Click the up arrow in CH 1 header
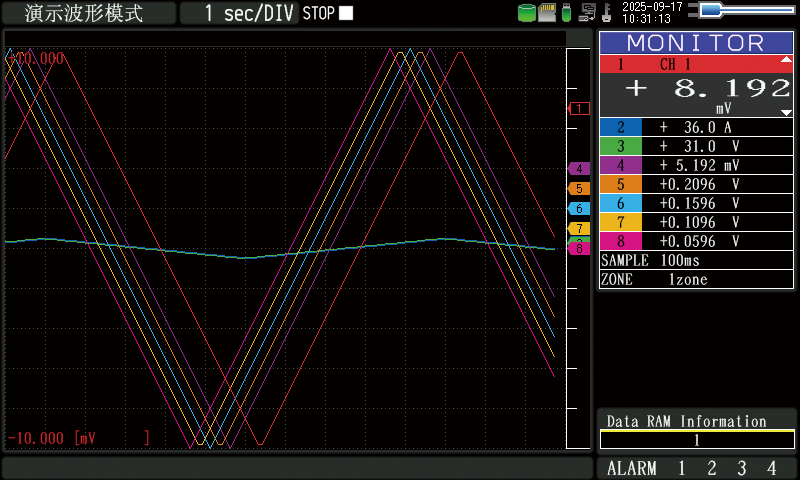This screenshot has width=800, height=480. coord(786,60)
